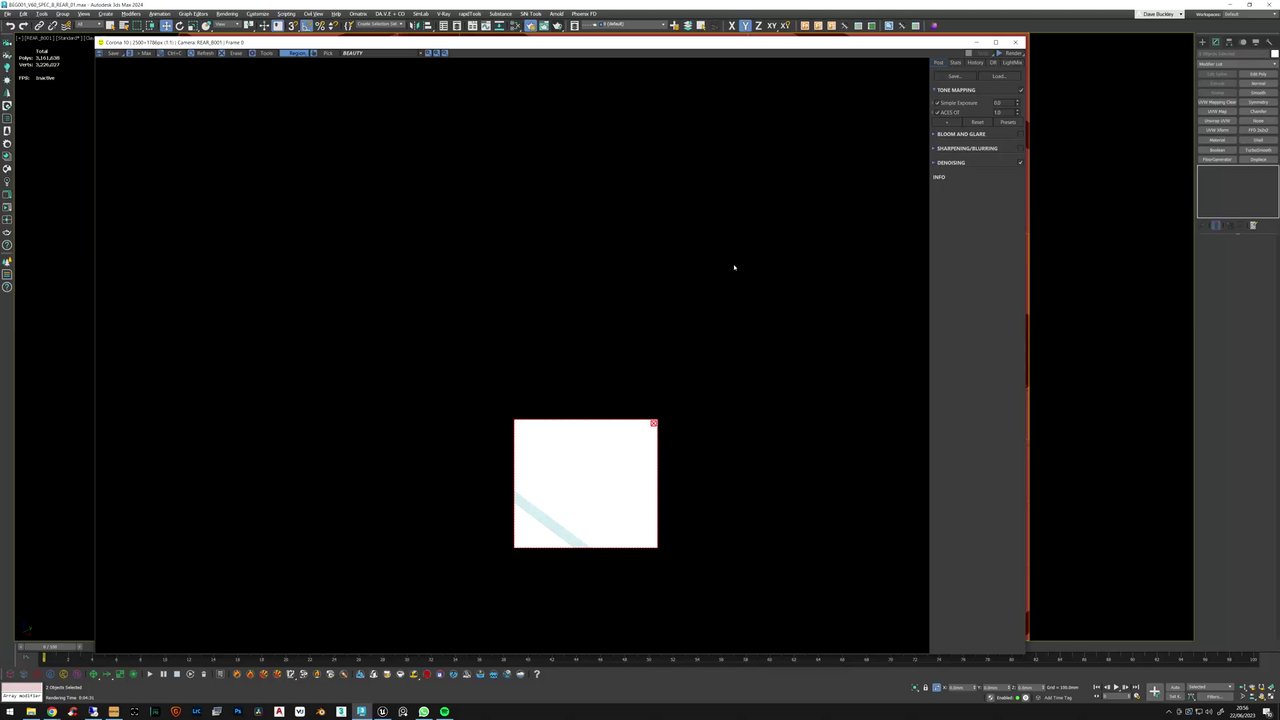Switch to the Stats tab
The image size is (1280, 720).
click(x=955, y=63)
